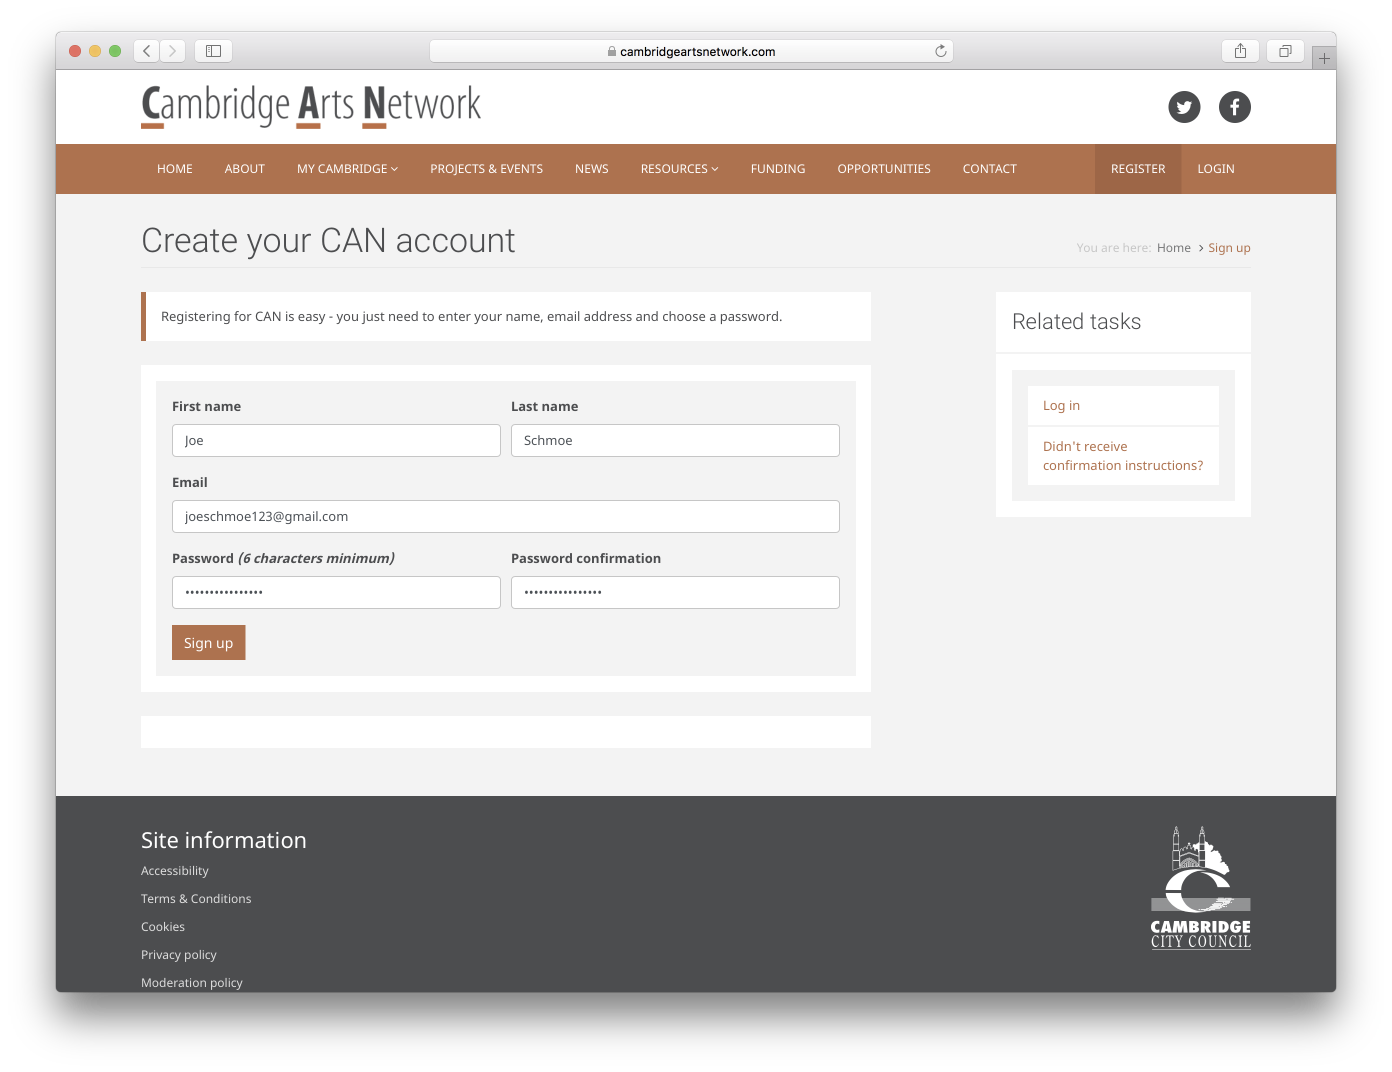Viewport: 1392px width, 1072px height.
Task: Expand the My Cambridge dropdown menu
Action: tap(347, 169)
